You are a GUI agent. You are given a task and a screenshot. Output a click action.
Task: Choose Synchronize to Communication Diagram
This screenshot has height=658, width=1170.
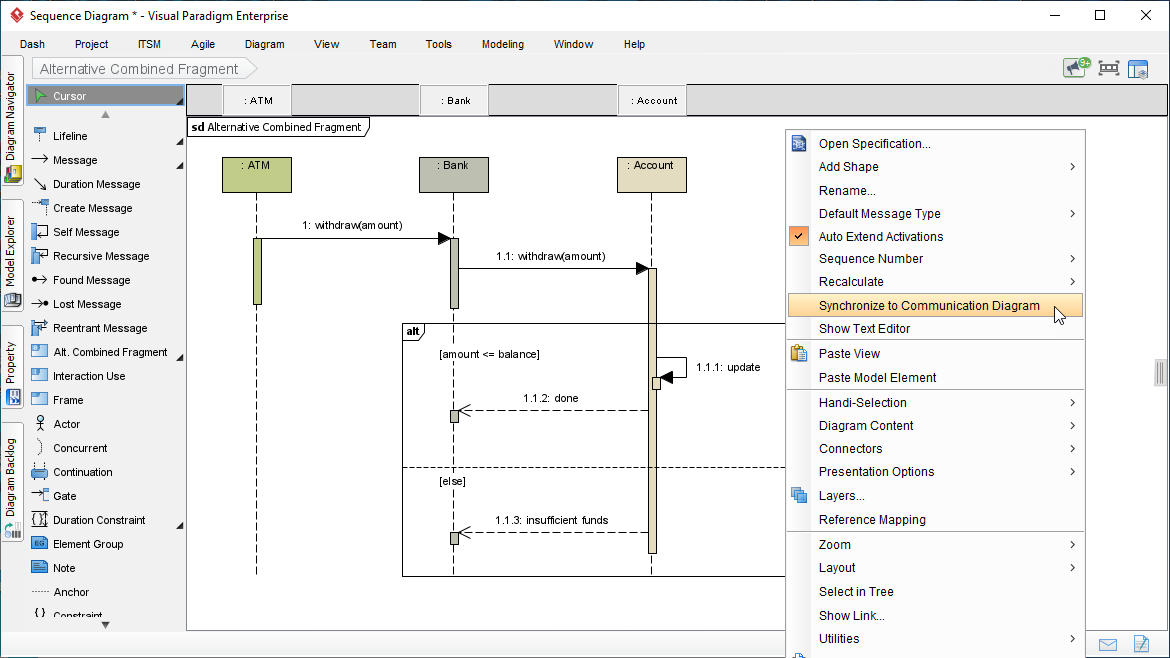click(x=936, y=305)
